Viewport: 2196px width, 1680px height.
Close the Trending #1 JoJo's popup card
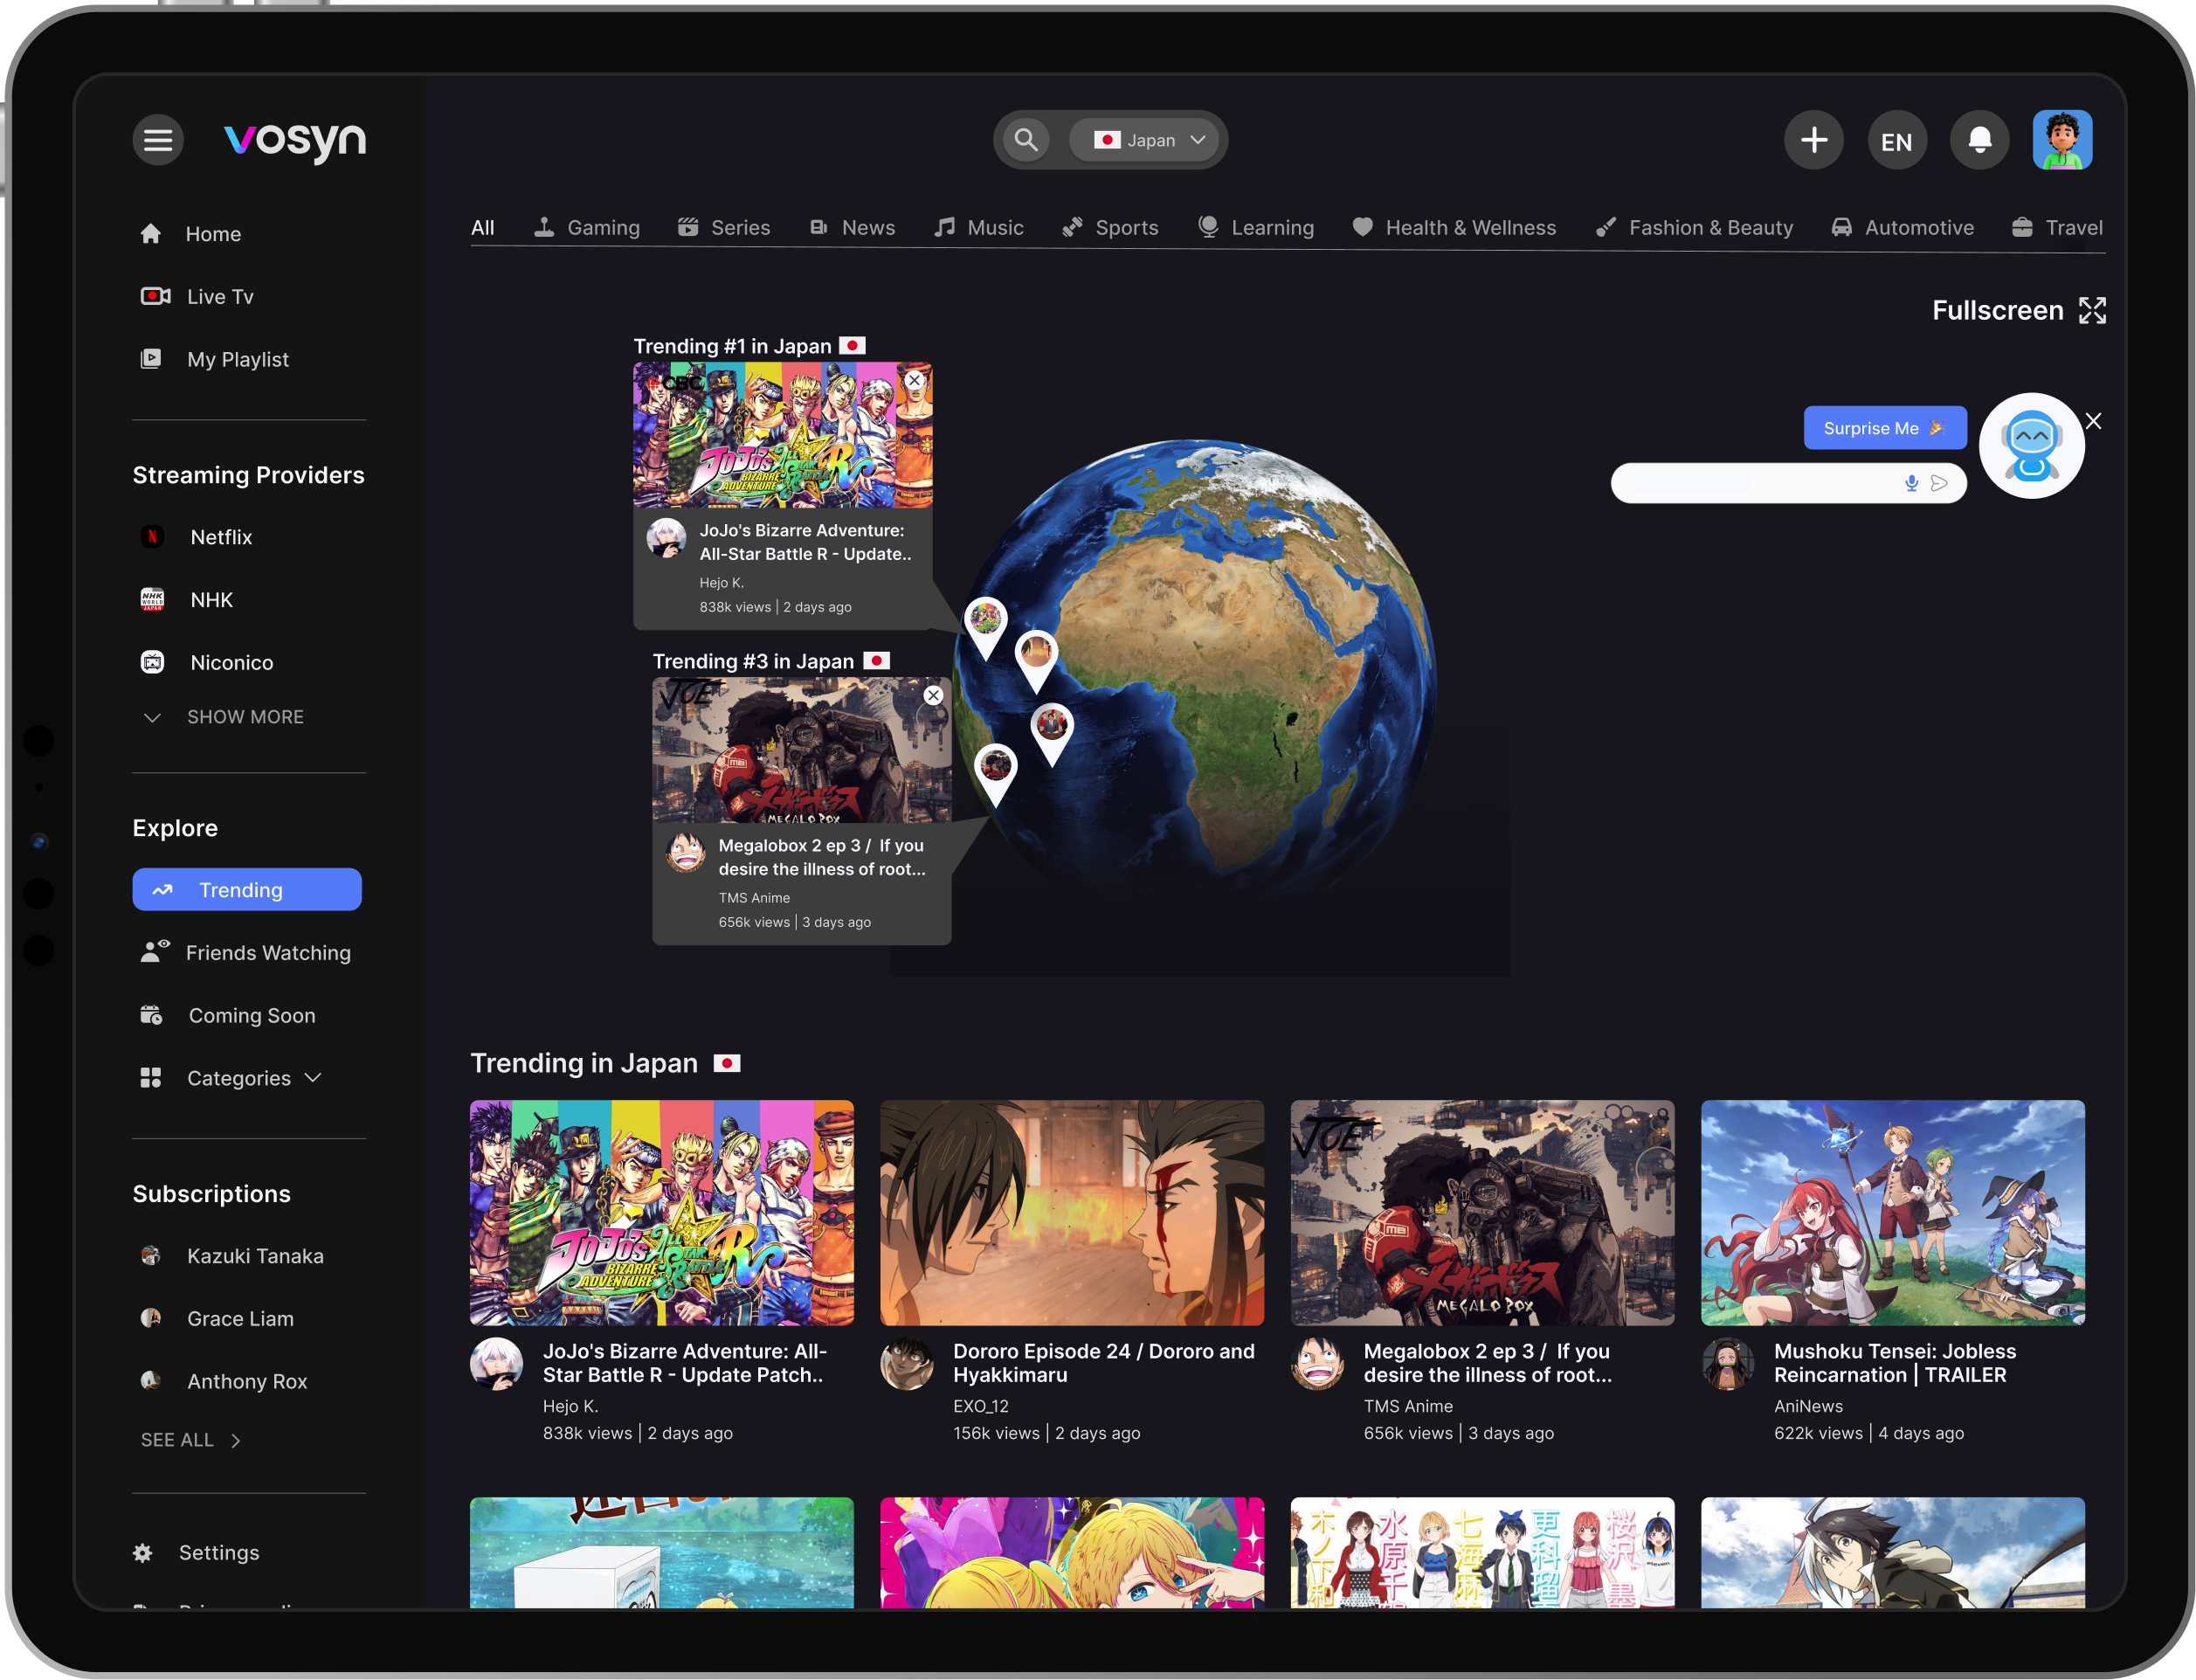tap(914, 381)
